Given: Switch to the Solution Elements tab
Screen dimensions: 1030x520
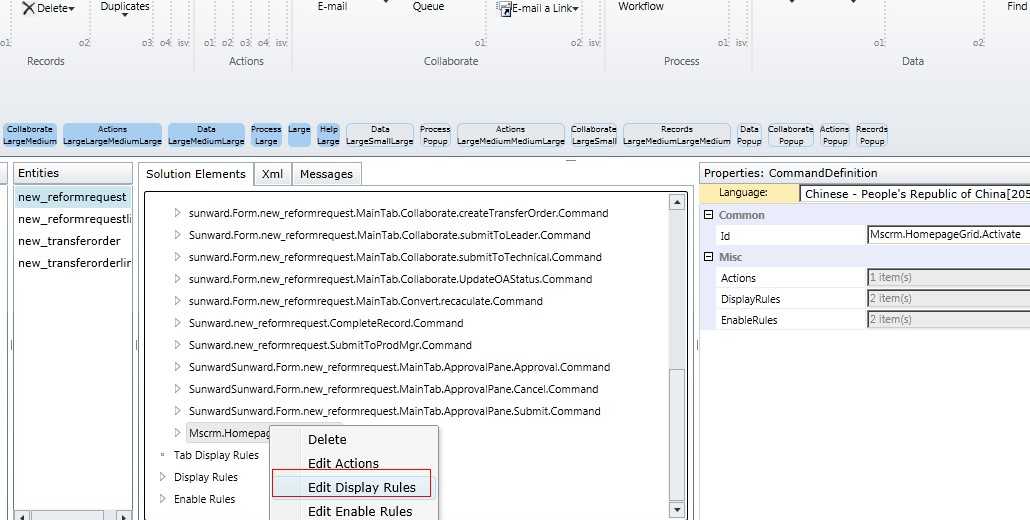Looking at the screenshot, I should point(196,174).
